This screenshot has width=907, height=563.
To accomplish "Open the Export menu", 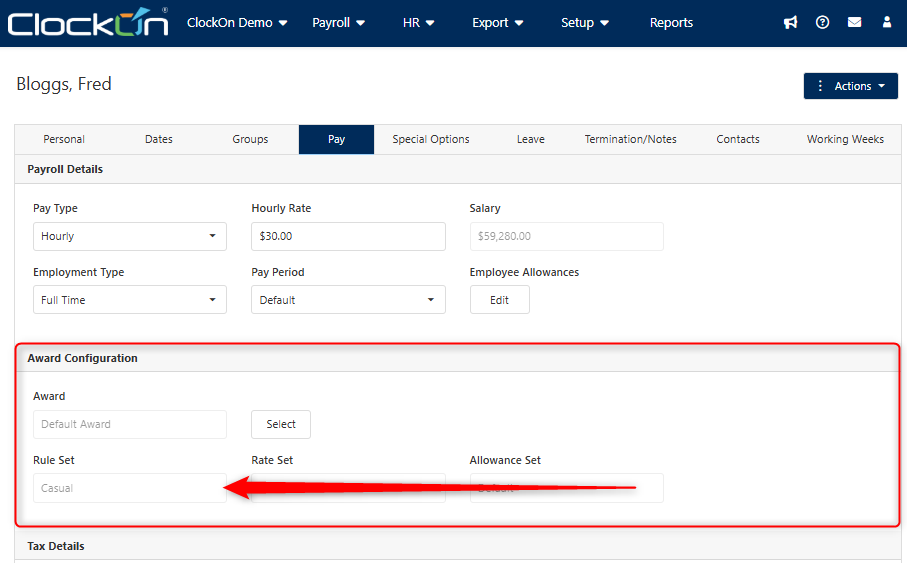I will [x=497, y=23].
